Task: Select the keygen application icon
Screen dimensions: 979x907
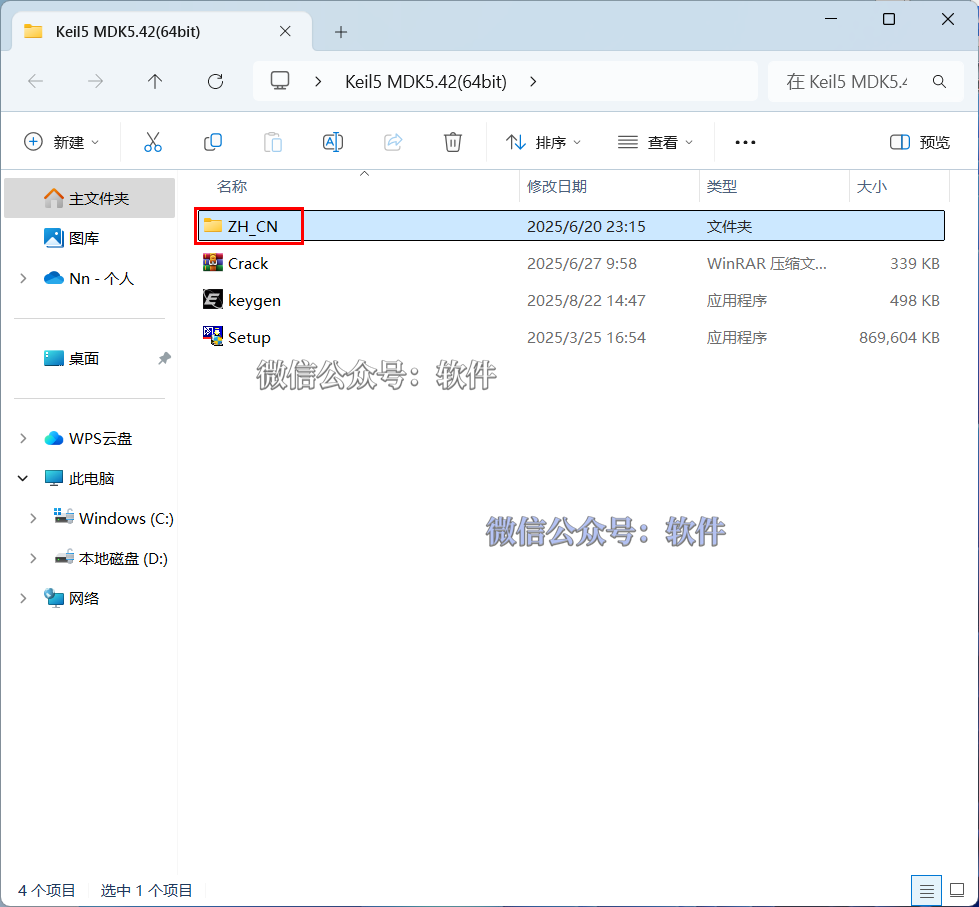Action: pos(213,300)
